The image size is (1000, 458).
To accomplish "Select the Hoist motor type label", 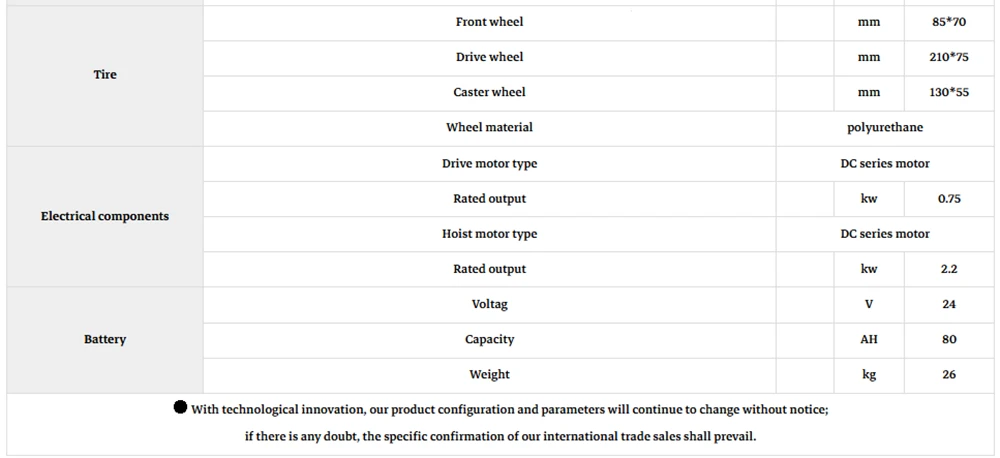I will 489,234.
